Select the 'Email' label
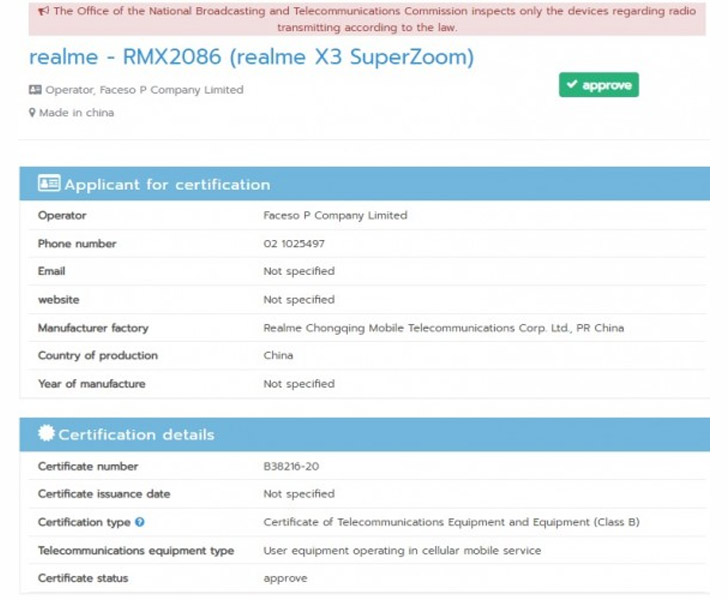This screenshot has height=600, width=728. [52, 271]
